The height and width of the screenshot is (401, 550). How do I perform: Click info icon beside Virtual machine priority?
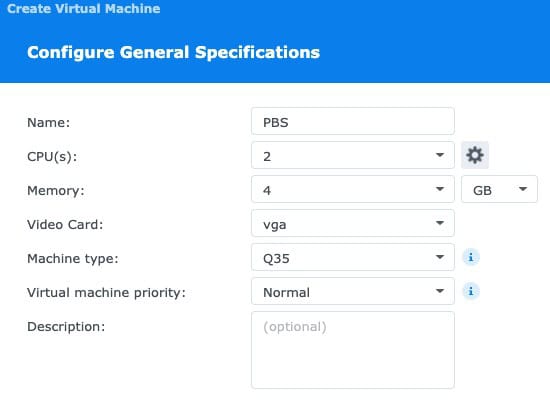coord(471,291)
